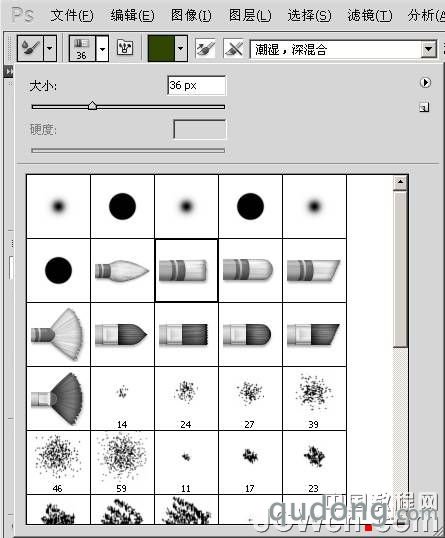The width and height of the screenshot is (445, 538).
Task: Select the highlighted round blunt bristle brush
Action: [x=186, y=270]
